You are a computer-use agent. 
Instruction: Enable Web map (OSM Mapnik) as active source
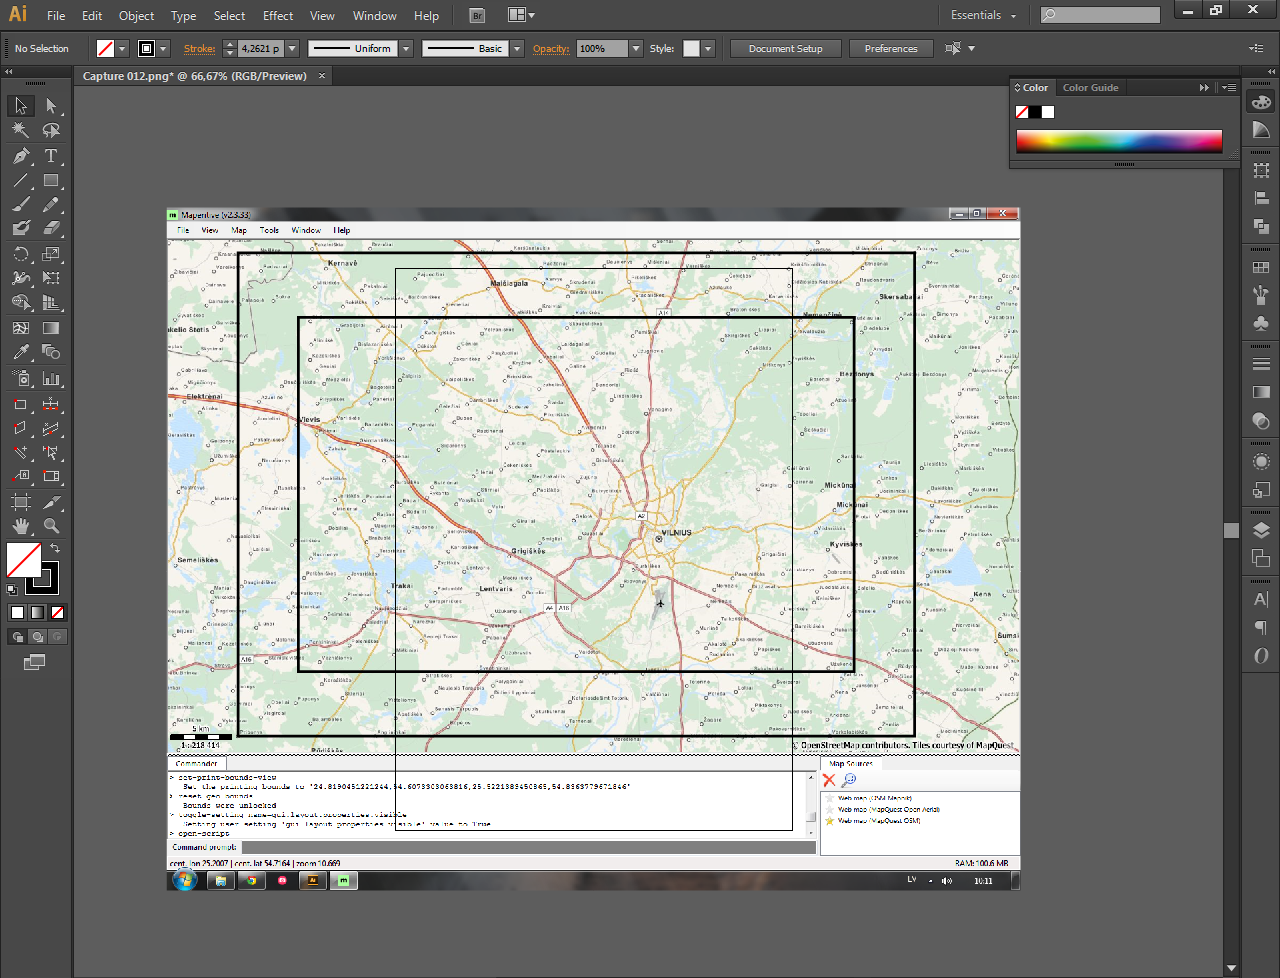tap(829, 799)
